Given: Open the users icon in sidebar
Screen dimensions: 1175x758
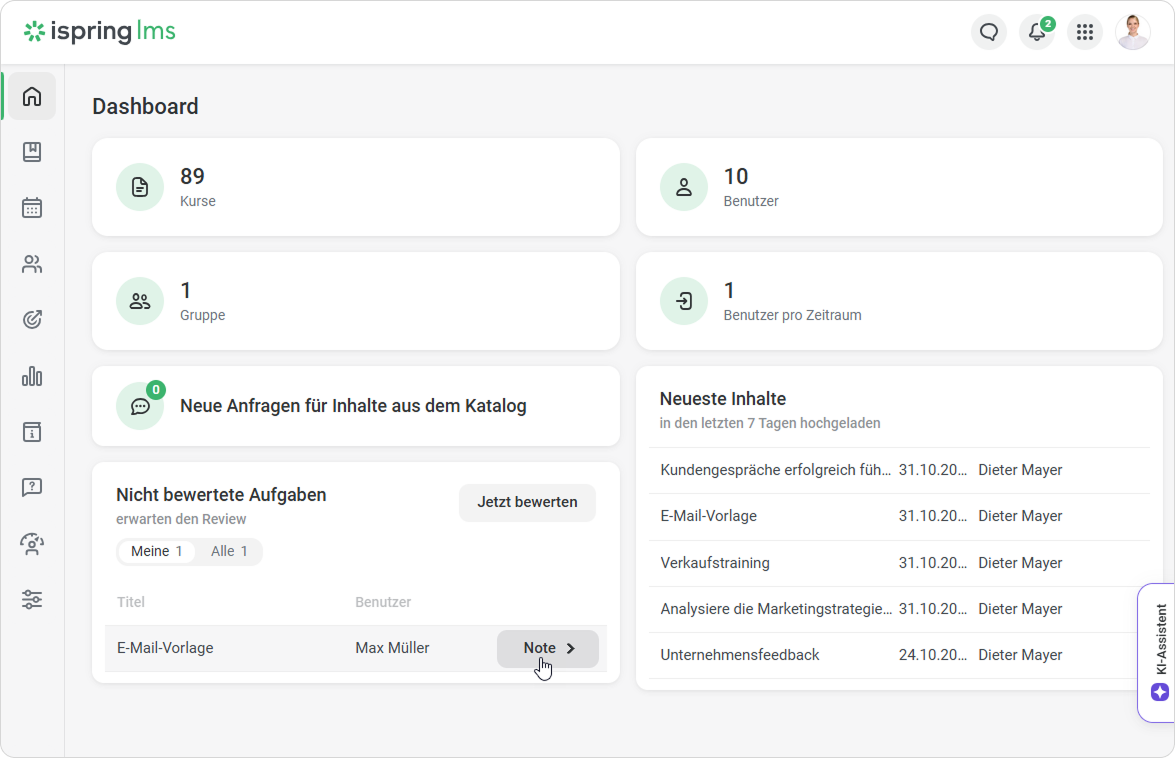Looking at the screenshot, I should pos(32,264).
